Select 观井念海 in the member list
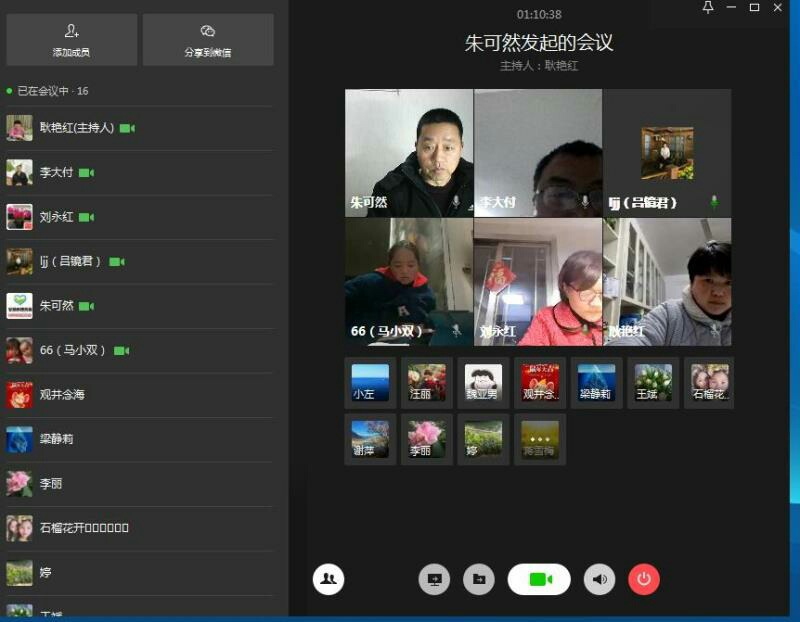This screenshot has width=800, height=622. click(62, 395)
